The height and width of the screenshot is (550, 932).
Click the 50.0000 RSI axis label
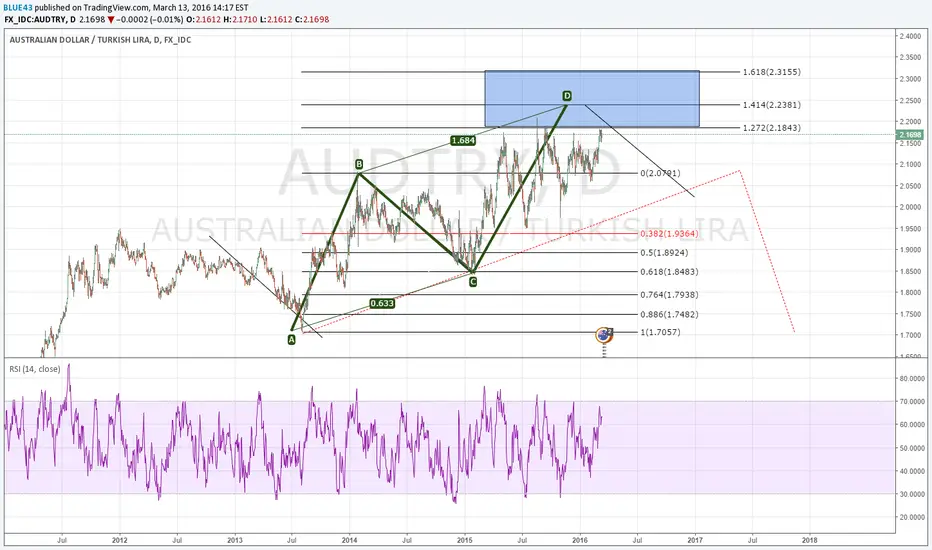coord(912,448)
